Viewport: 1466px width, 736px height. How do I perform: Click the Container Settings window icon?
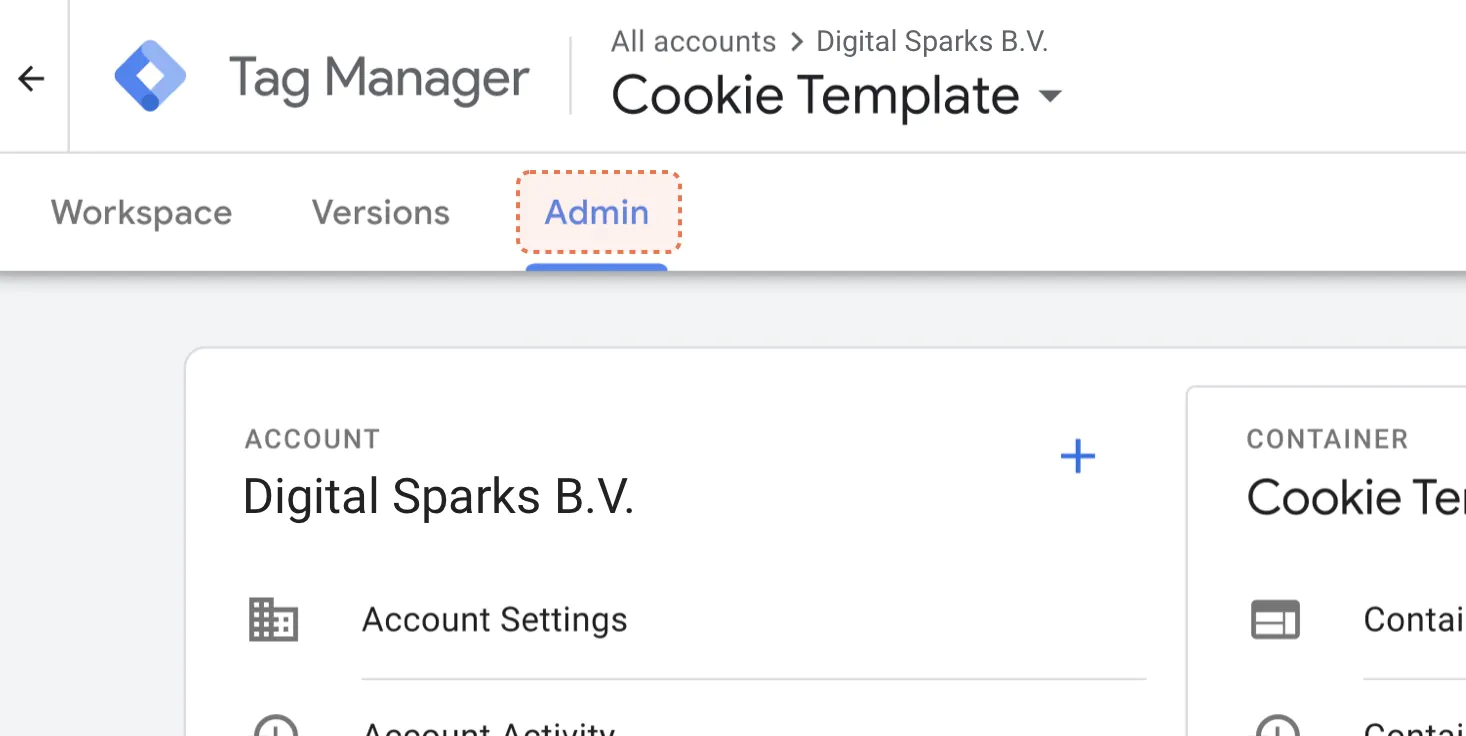click(x=1275, y=620)
